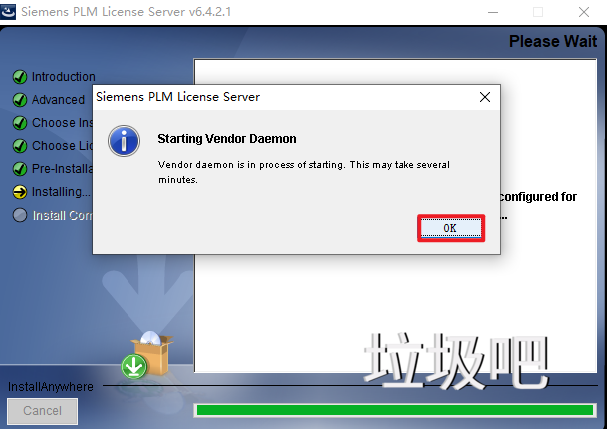Click gray circle beside Install Complete step
The width and height of the screenshot is (607, 429).
(20, 215)
